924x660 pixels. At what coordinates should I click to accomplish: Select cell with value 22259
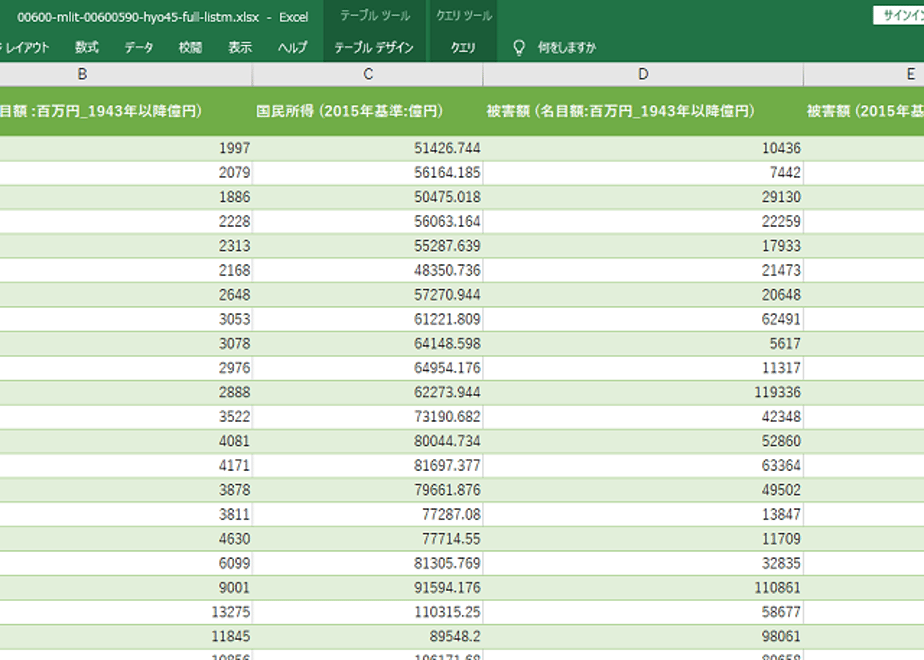pyautogui.click(x=643, y=222)
